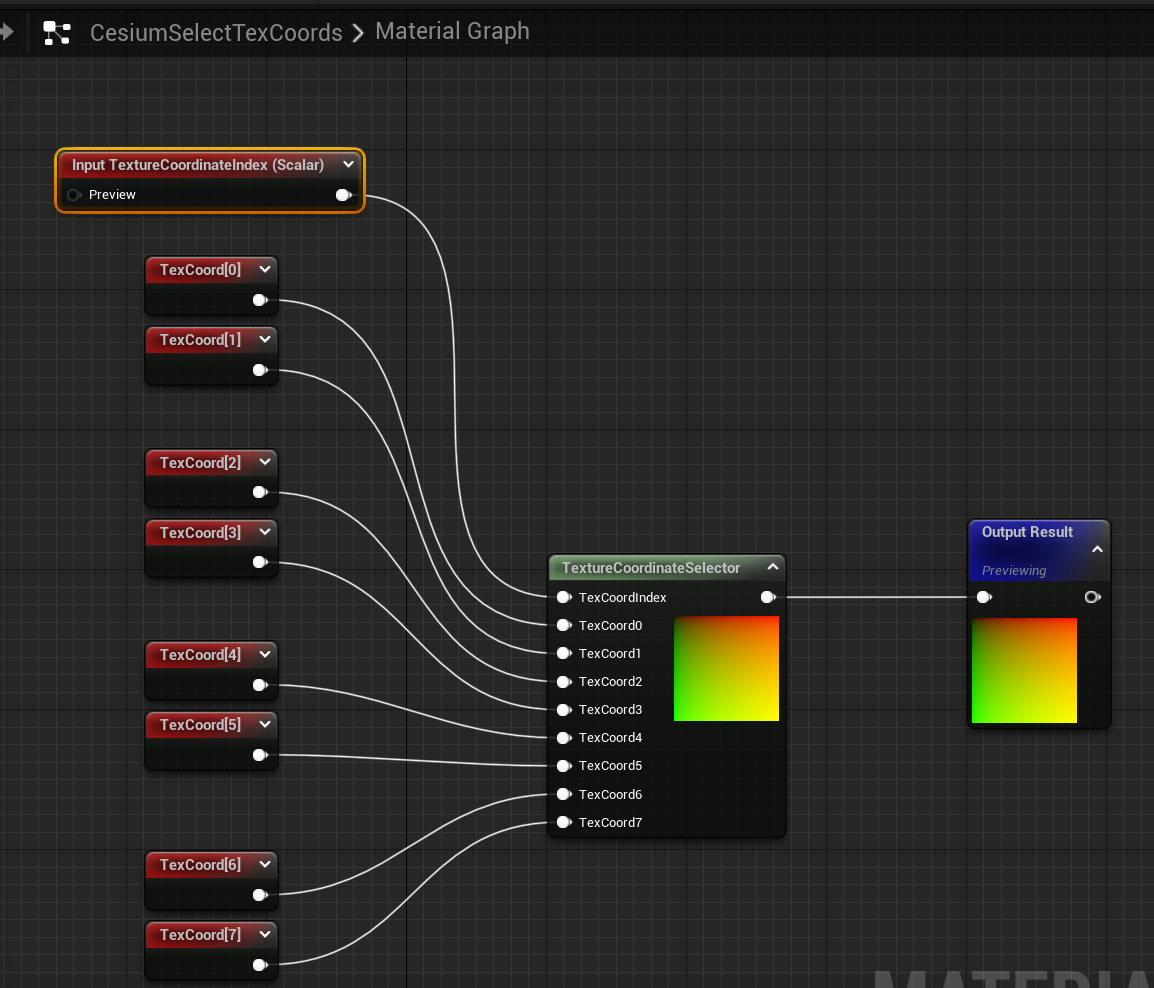Click the TexCoord7 input pin on the selector node
Viewport: 1154px width, 988px height.
coord(564,822)
